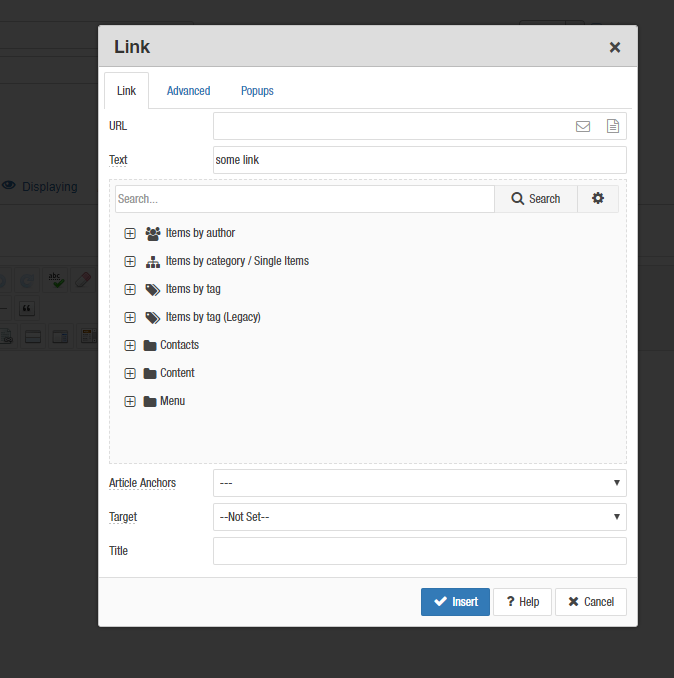Switch to the Popups tab

pos(257,91)
